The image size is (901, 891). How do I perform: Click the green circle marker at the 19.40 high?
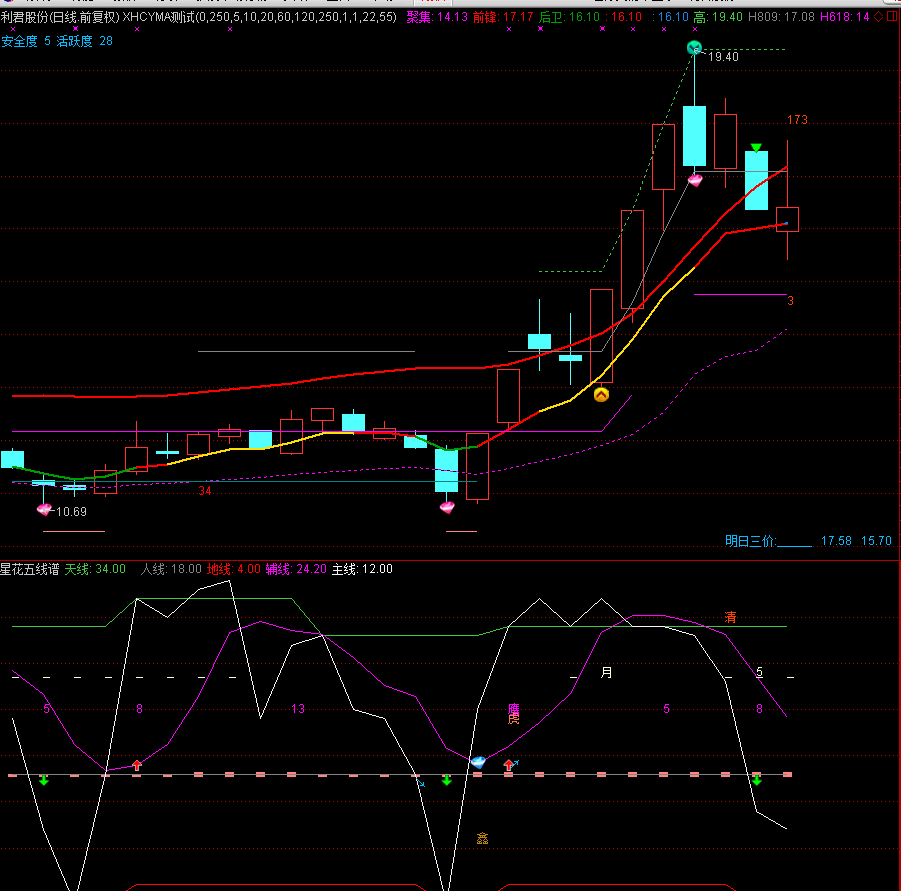click(694, 48)
